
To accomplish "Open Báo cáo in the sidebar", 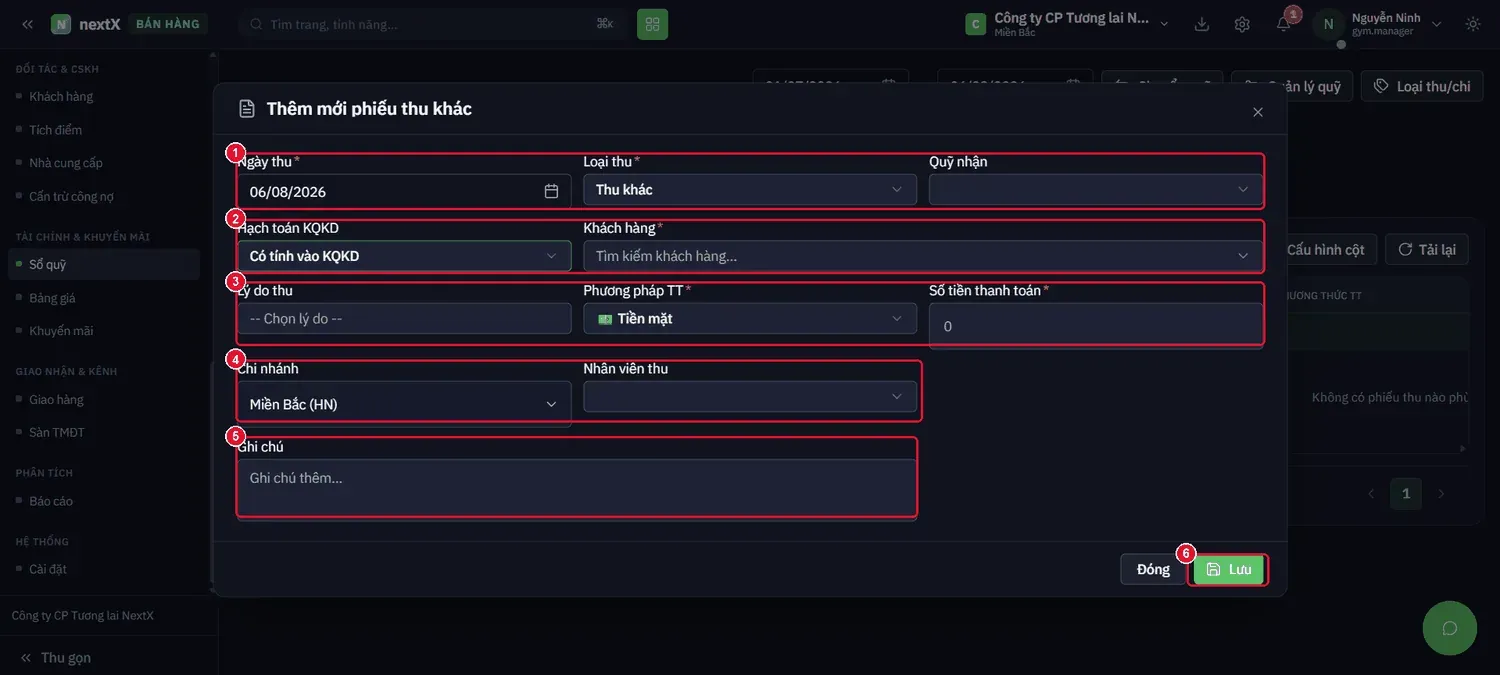I will click(51, 501).
